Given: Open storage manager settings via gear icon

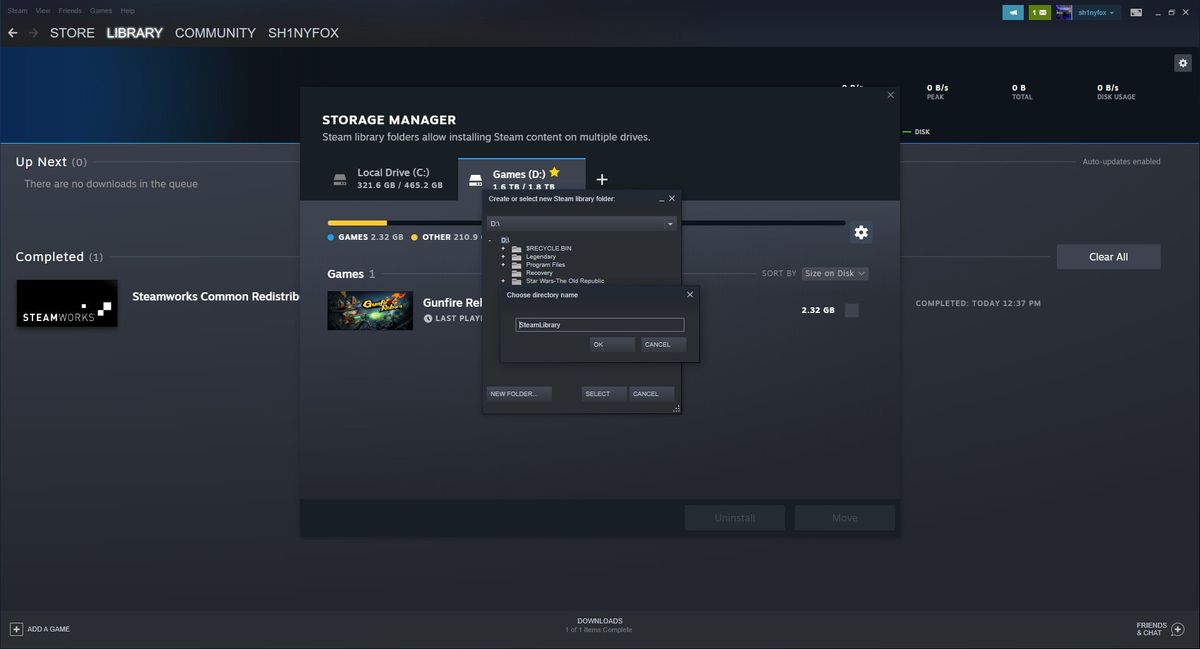Looking at the screenshot, I should 860,232.
